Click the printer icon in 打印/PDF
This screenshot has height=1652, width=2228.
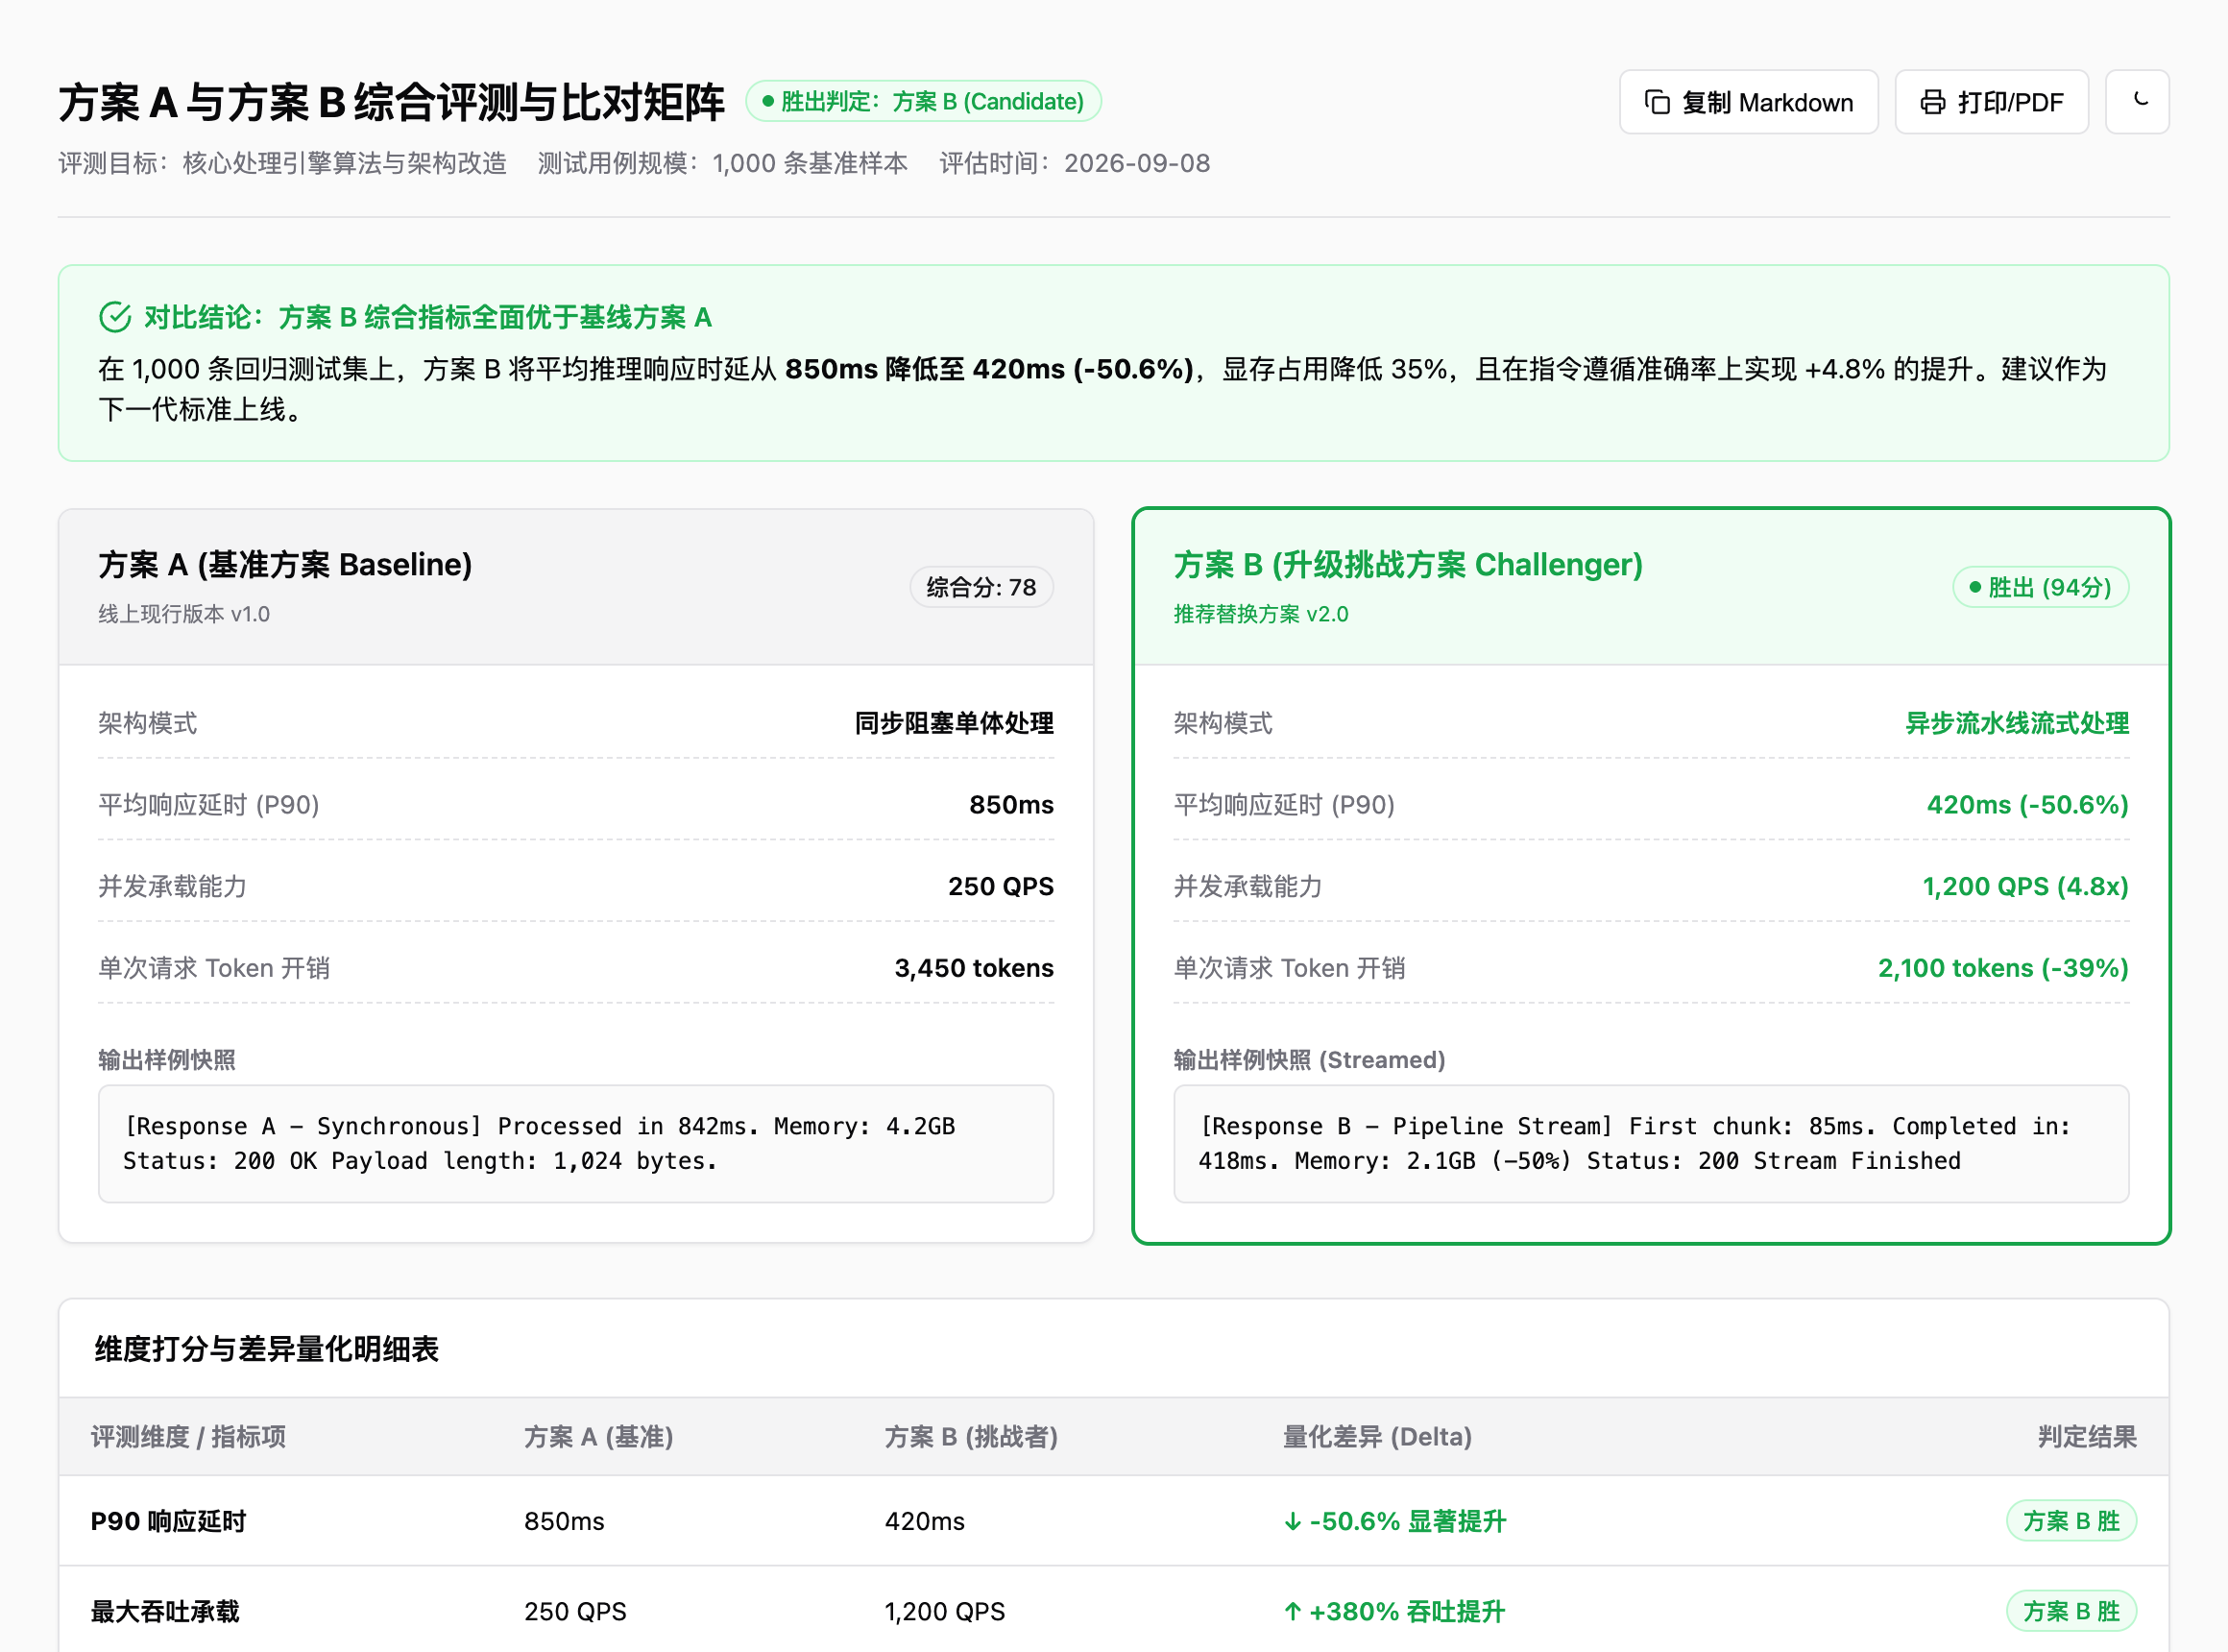point(1933,102)
